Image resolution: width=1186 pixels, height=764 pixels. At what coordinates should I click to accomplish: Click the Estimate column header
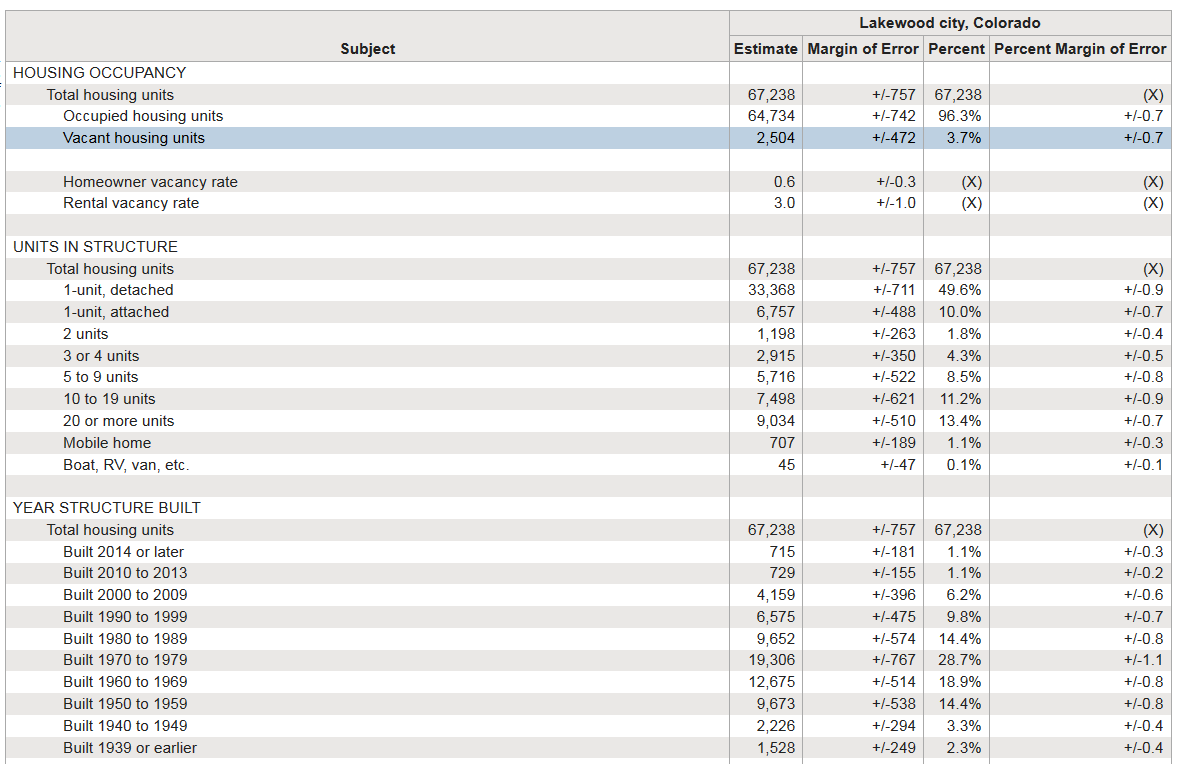tap(765, 49)
